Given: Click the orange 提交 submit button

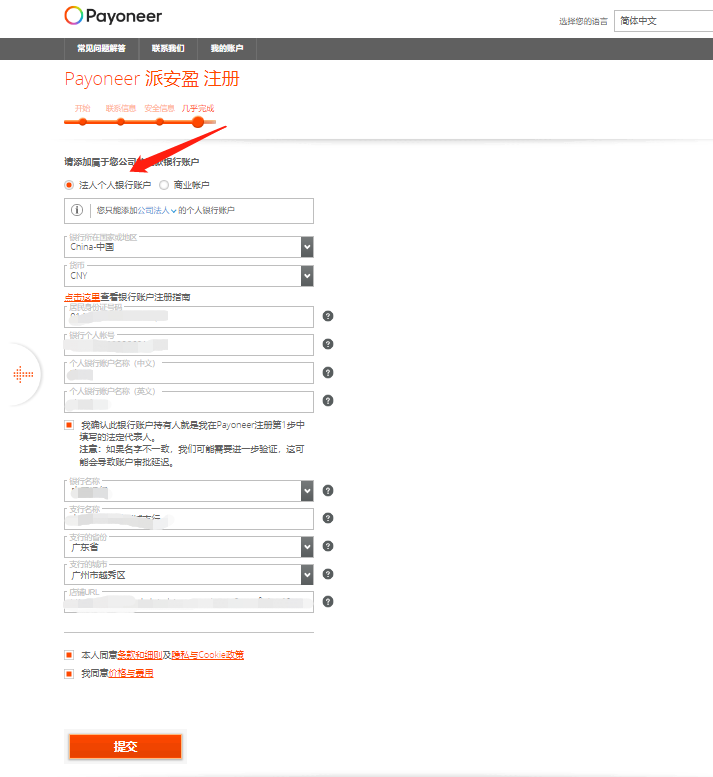Looking at the screenshot, I should (125, 746).
